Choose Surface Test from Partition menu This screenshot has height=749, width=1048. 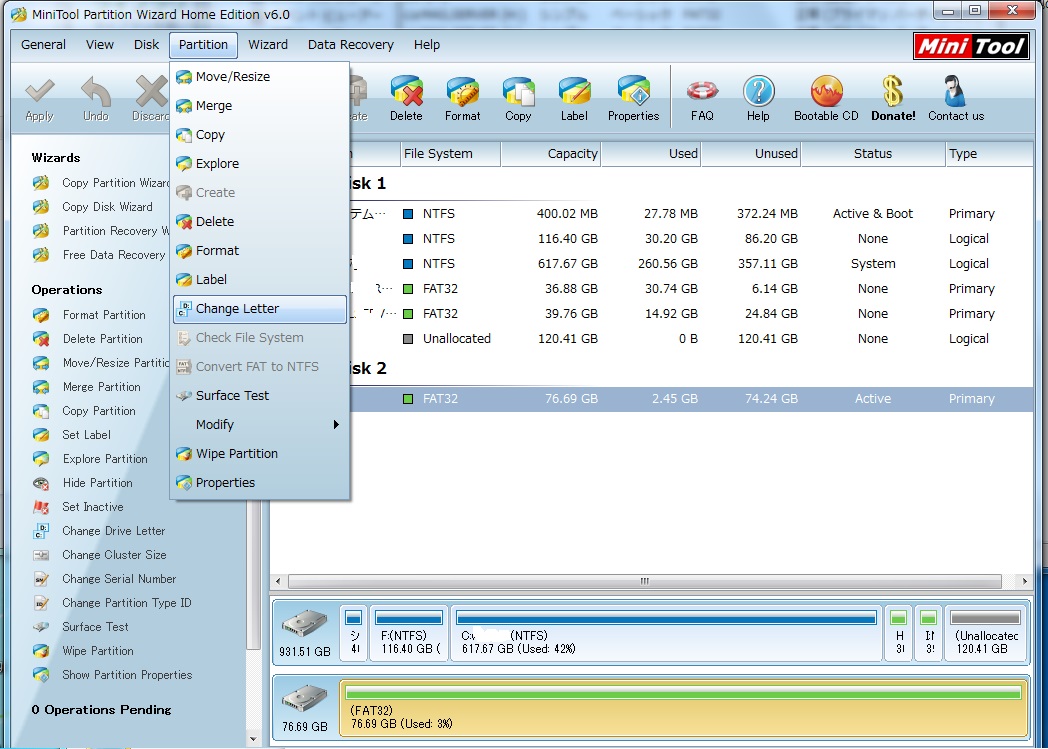260,396
